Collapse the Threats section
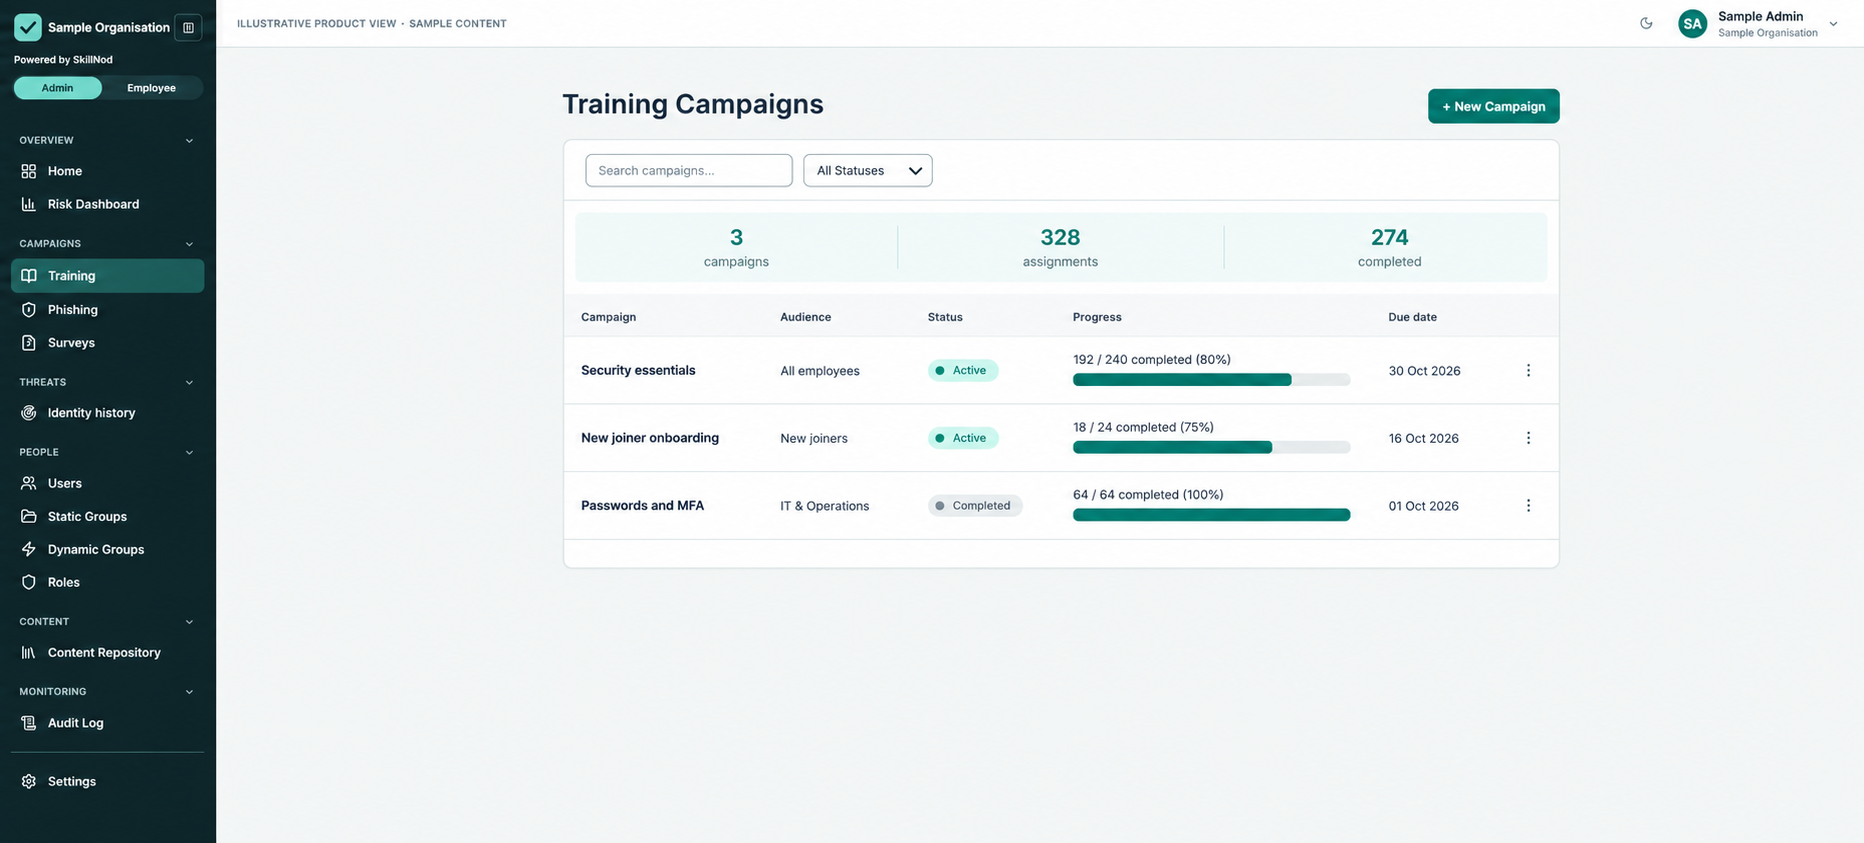This screenshot has width=1864, height=843. (x=189, y=382)
